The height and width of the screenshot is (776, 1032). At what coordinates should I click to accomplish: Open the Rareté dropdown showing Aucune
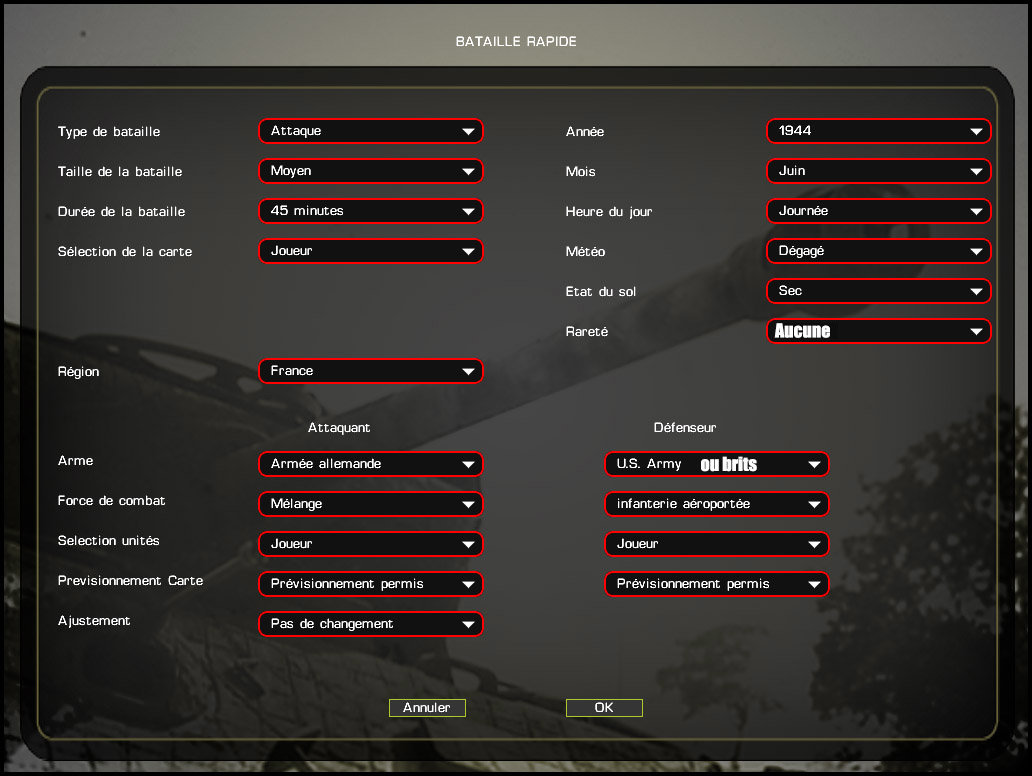[879, 331]
